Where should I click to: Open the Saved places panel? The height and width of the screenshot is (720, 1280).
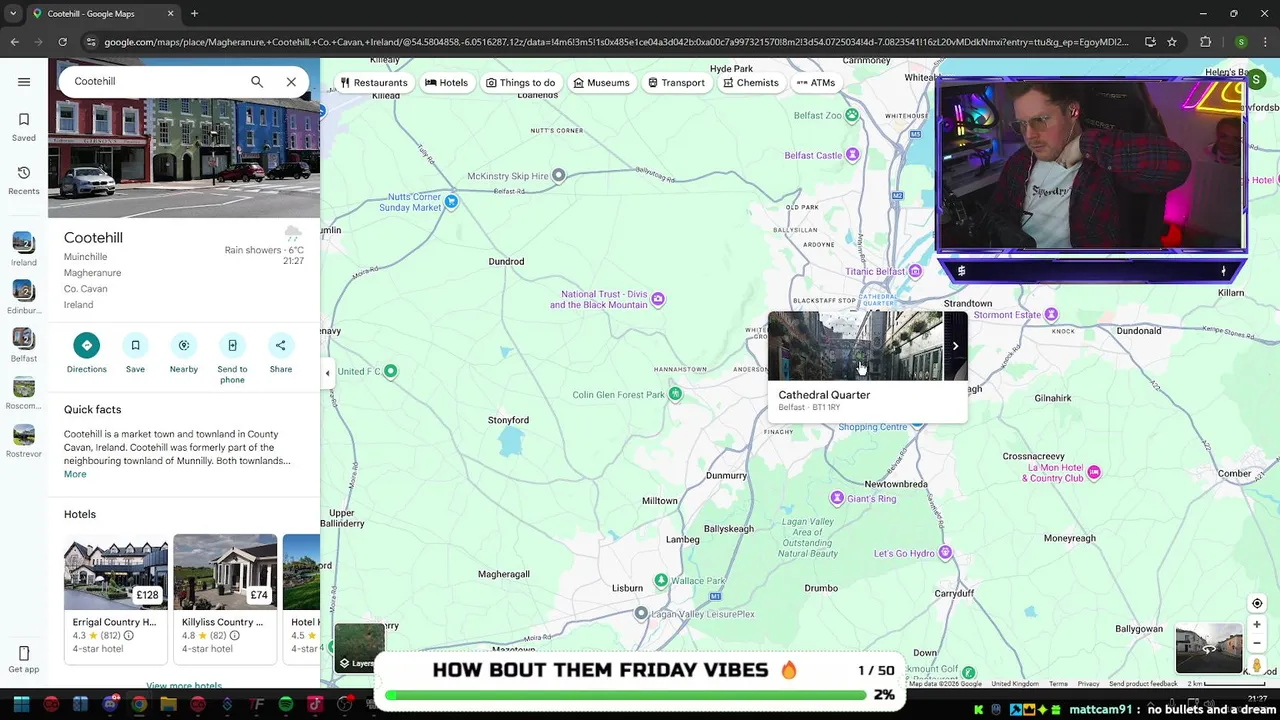(x=24, y=127)
